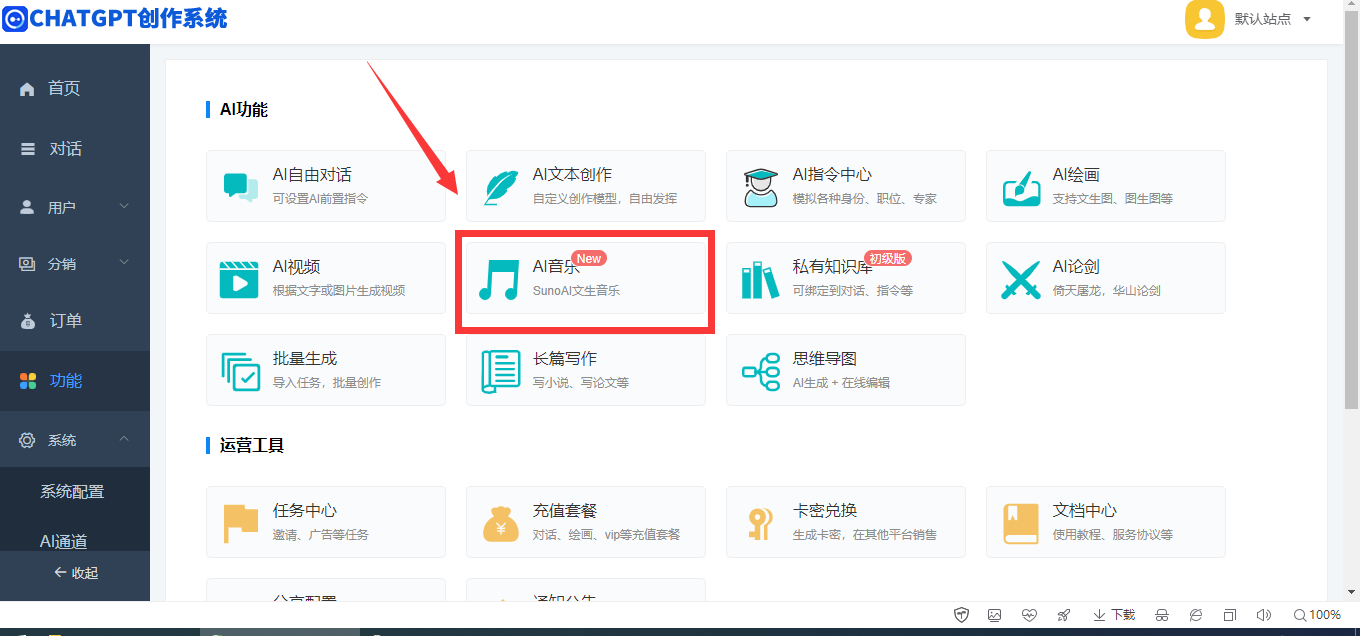Mute sound with the speaker icon
The height and width of the screenshot is (636, 1360).
[x=1264, y=615]
